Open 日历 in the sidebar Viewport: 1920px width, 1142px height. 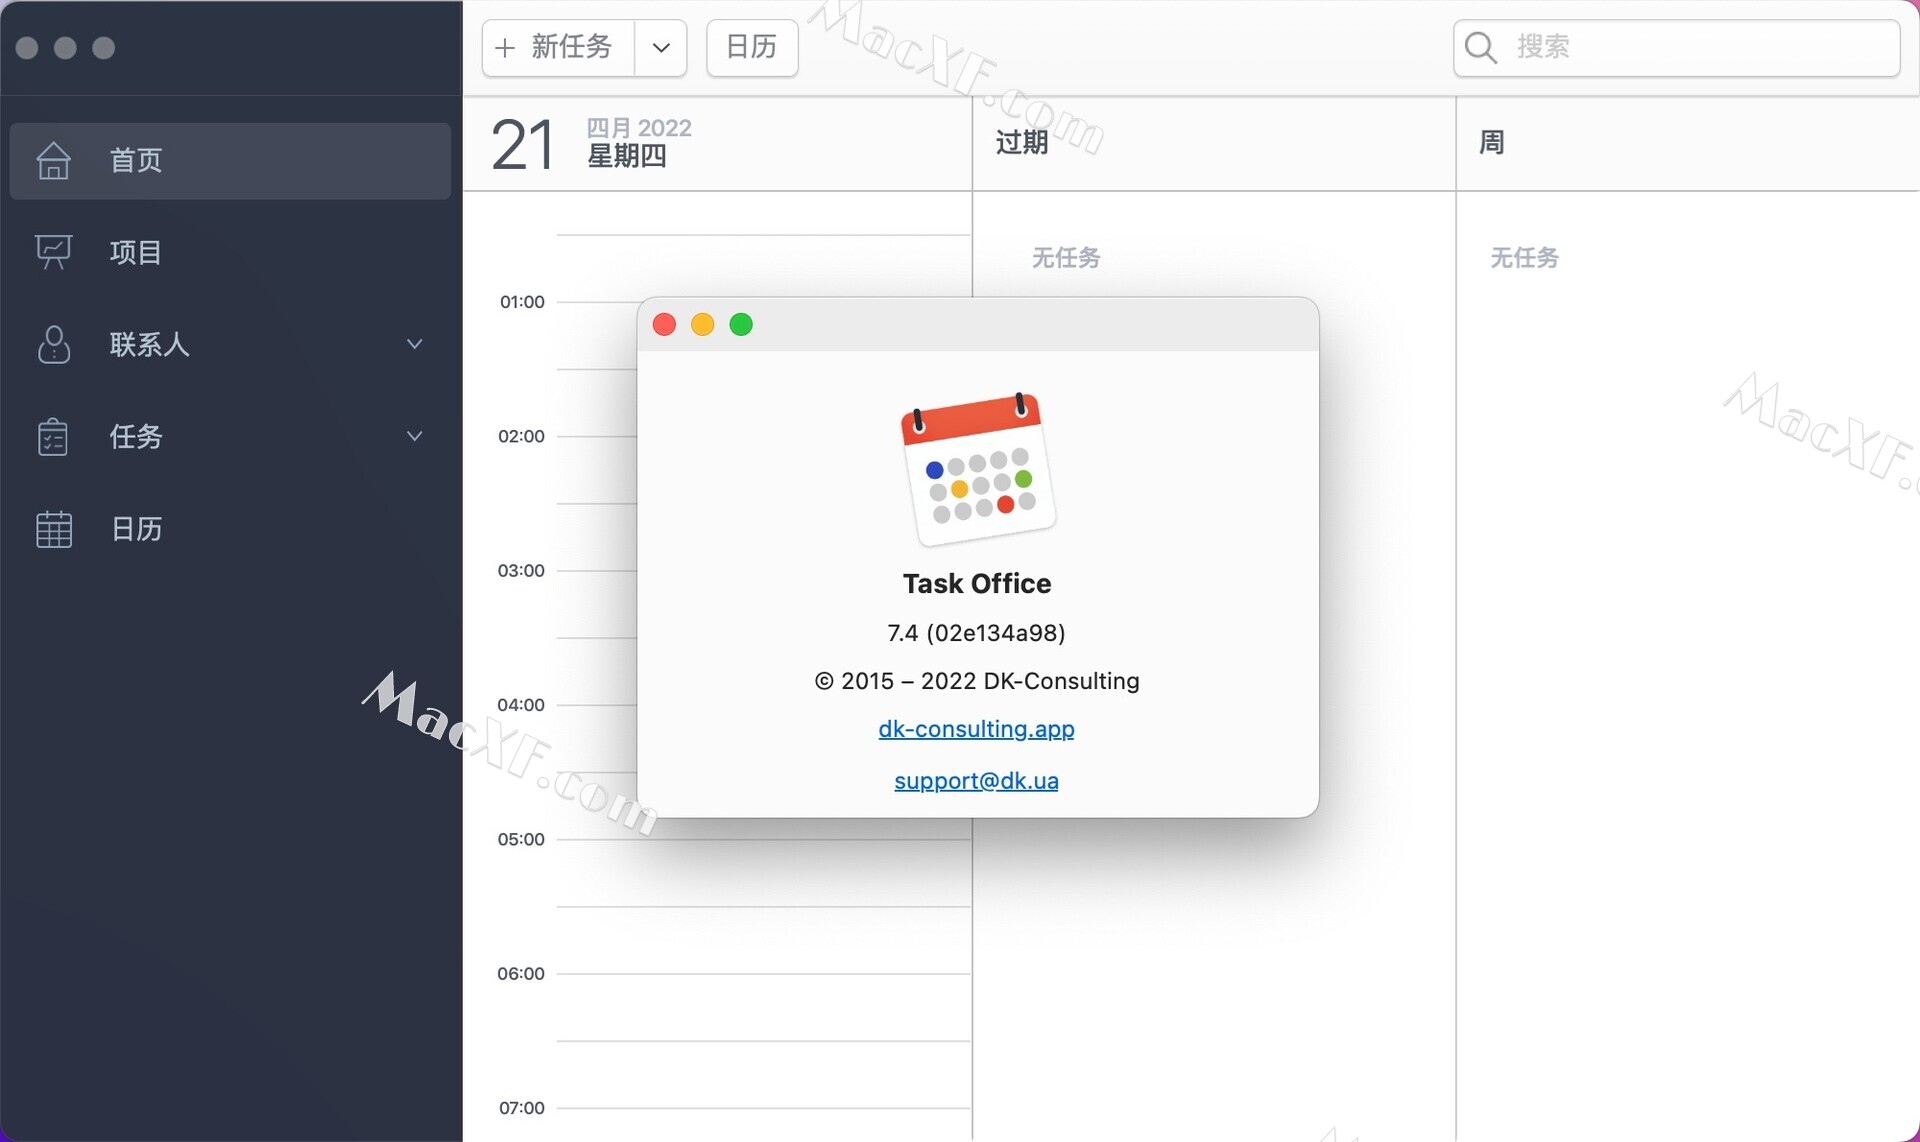(x=230, y=529)
